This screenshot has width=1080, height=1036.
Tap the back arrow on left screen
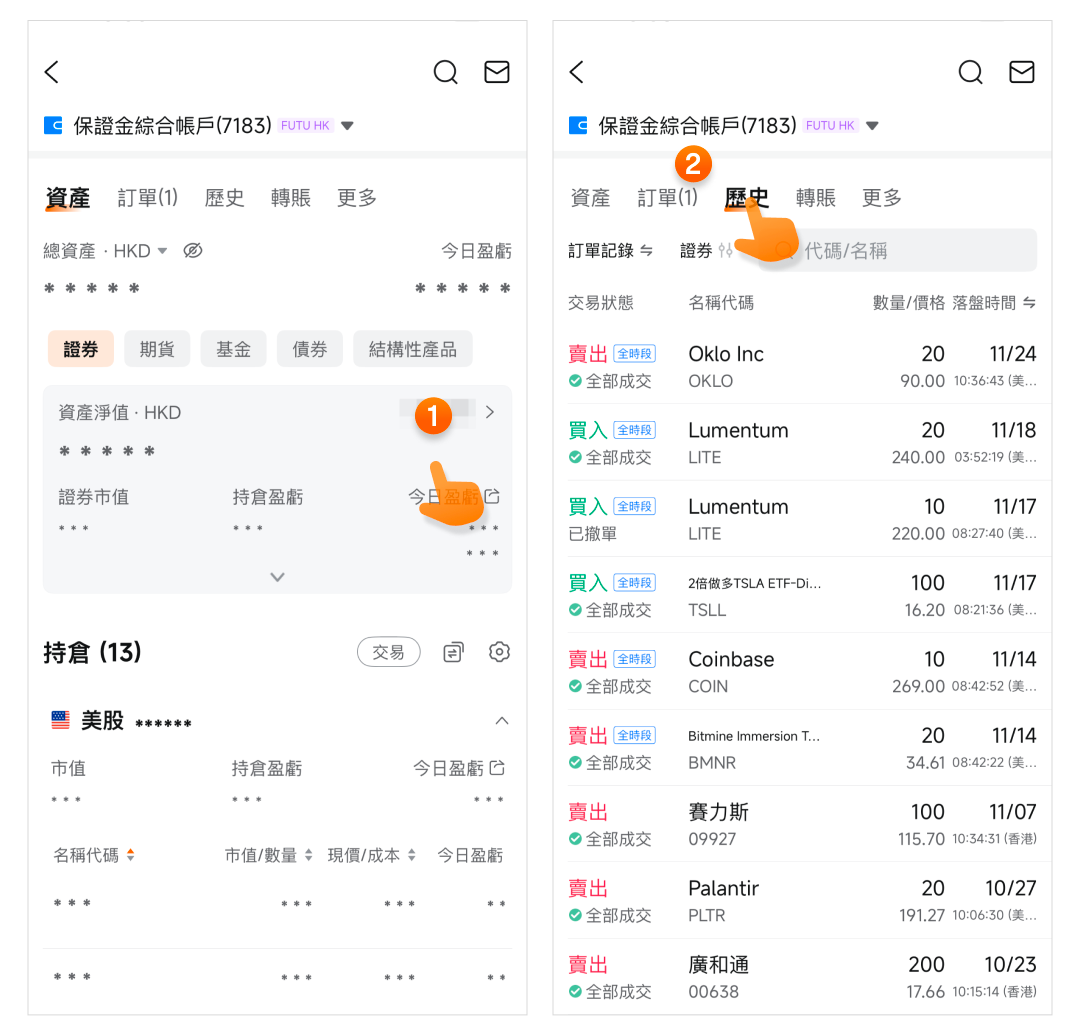(53, 72)
